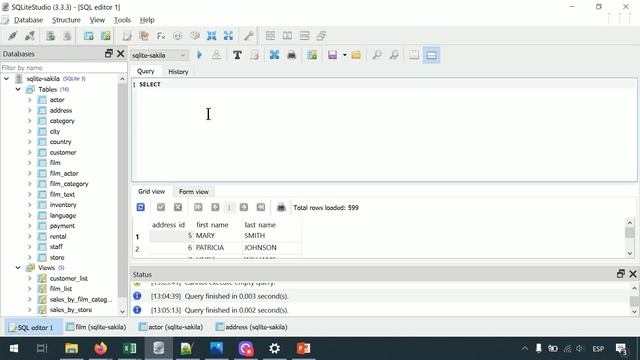The width and height of the screenshot is (640, 360).
Task: Open the Structure menu
Action: point(66,20)
